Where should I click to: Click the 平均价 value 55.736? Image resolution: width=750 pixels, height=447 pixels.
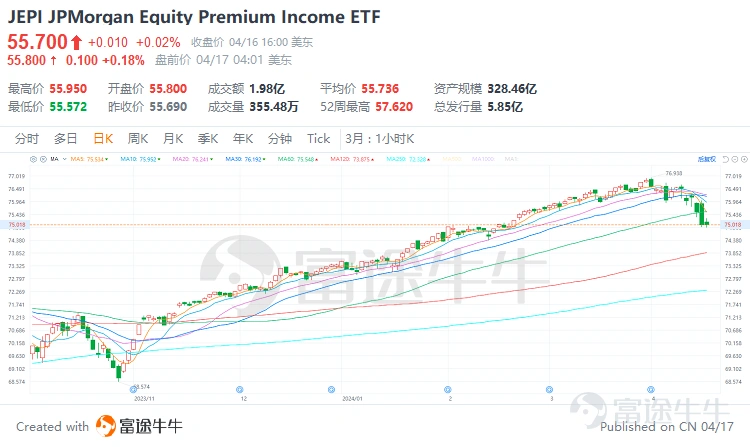click(x=380, y=89)
